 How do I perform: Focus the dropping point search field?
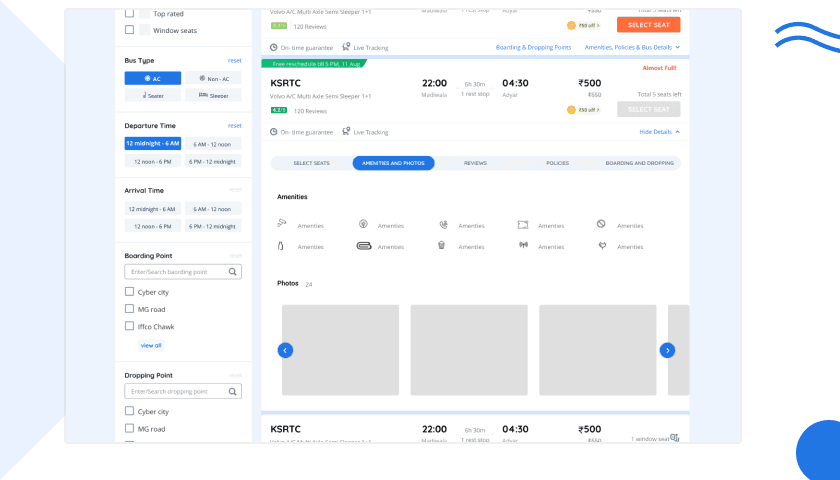(183, 392)
